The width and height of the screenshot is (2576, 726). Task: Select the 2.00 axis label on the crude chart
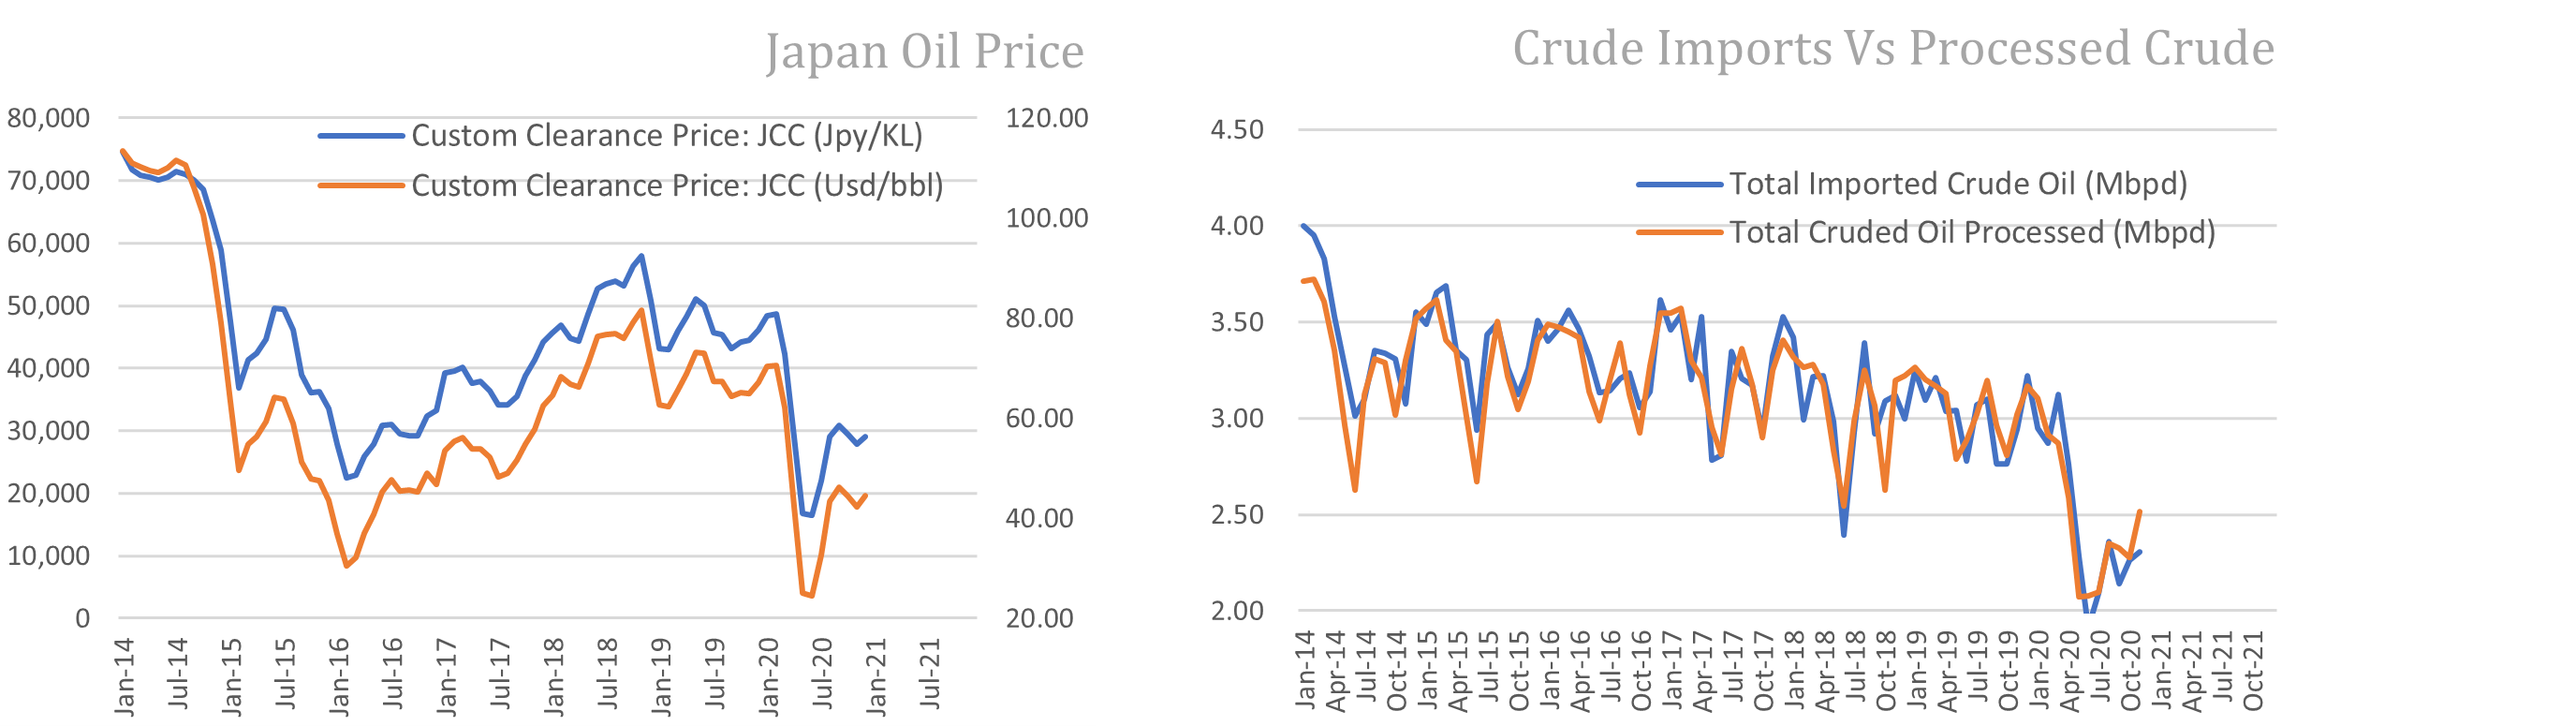1237,610
